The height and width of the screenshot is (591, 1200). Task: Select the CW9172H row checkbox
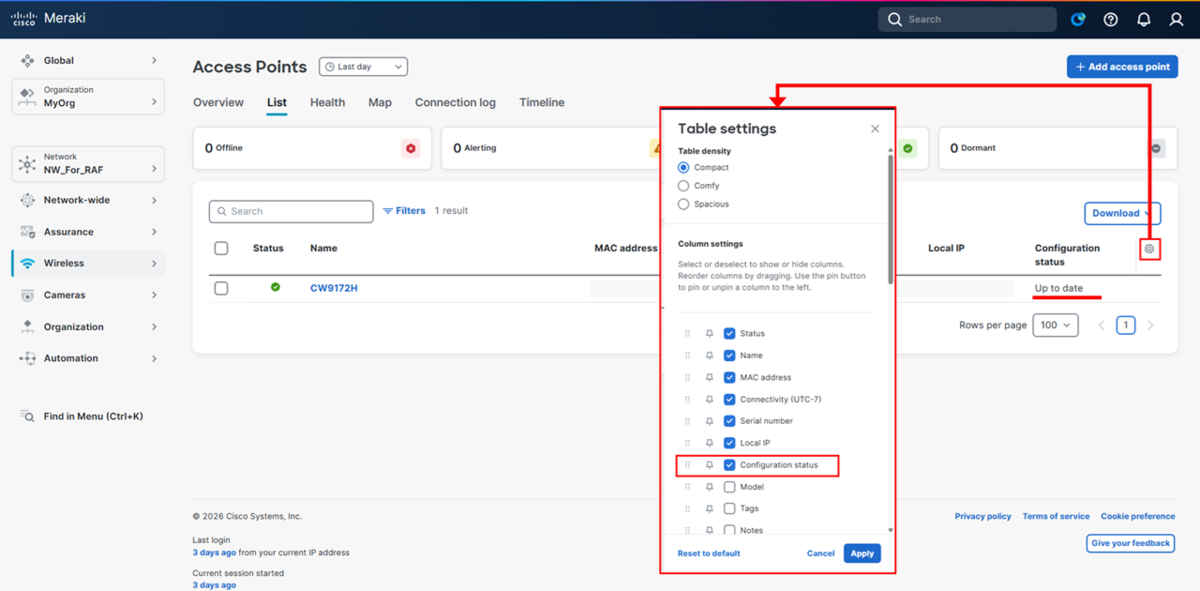[221, 288]
